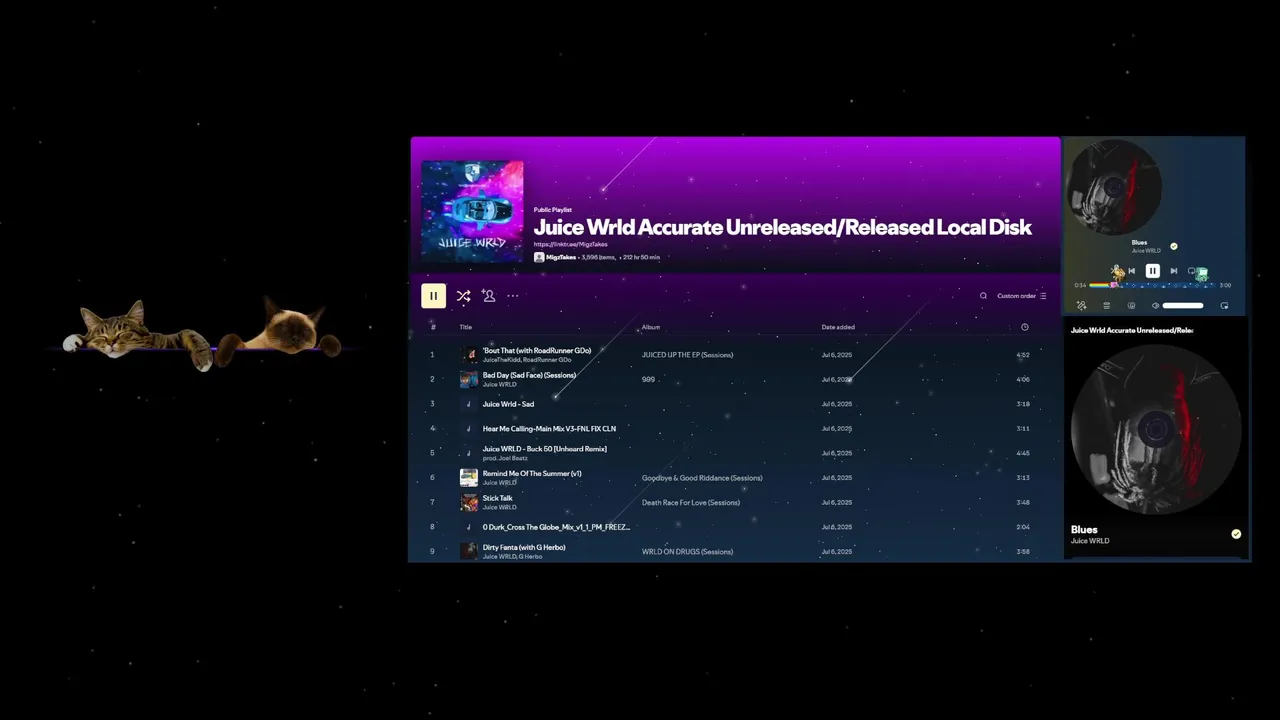
Task: Toggle now playing view icon
Action: pyautogui.click(x=1131, y=306)
